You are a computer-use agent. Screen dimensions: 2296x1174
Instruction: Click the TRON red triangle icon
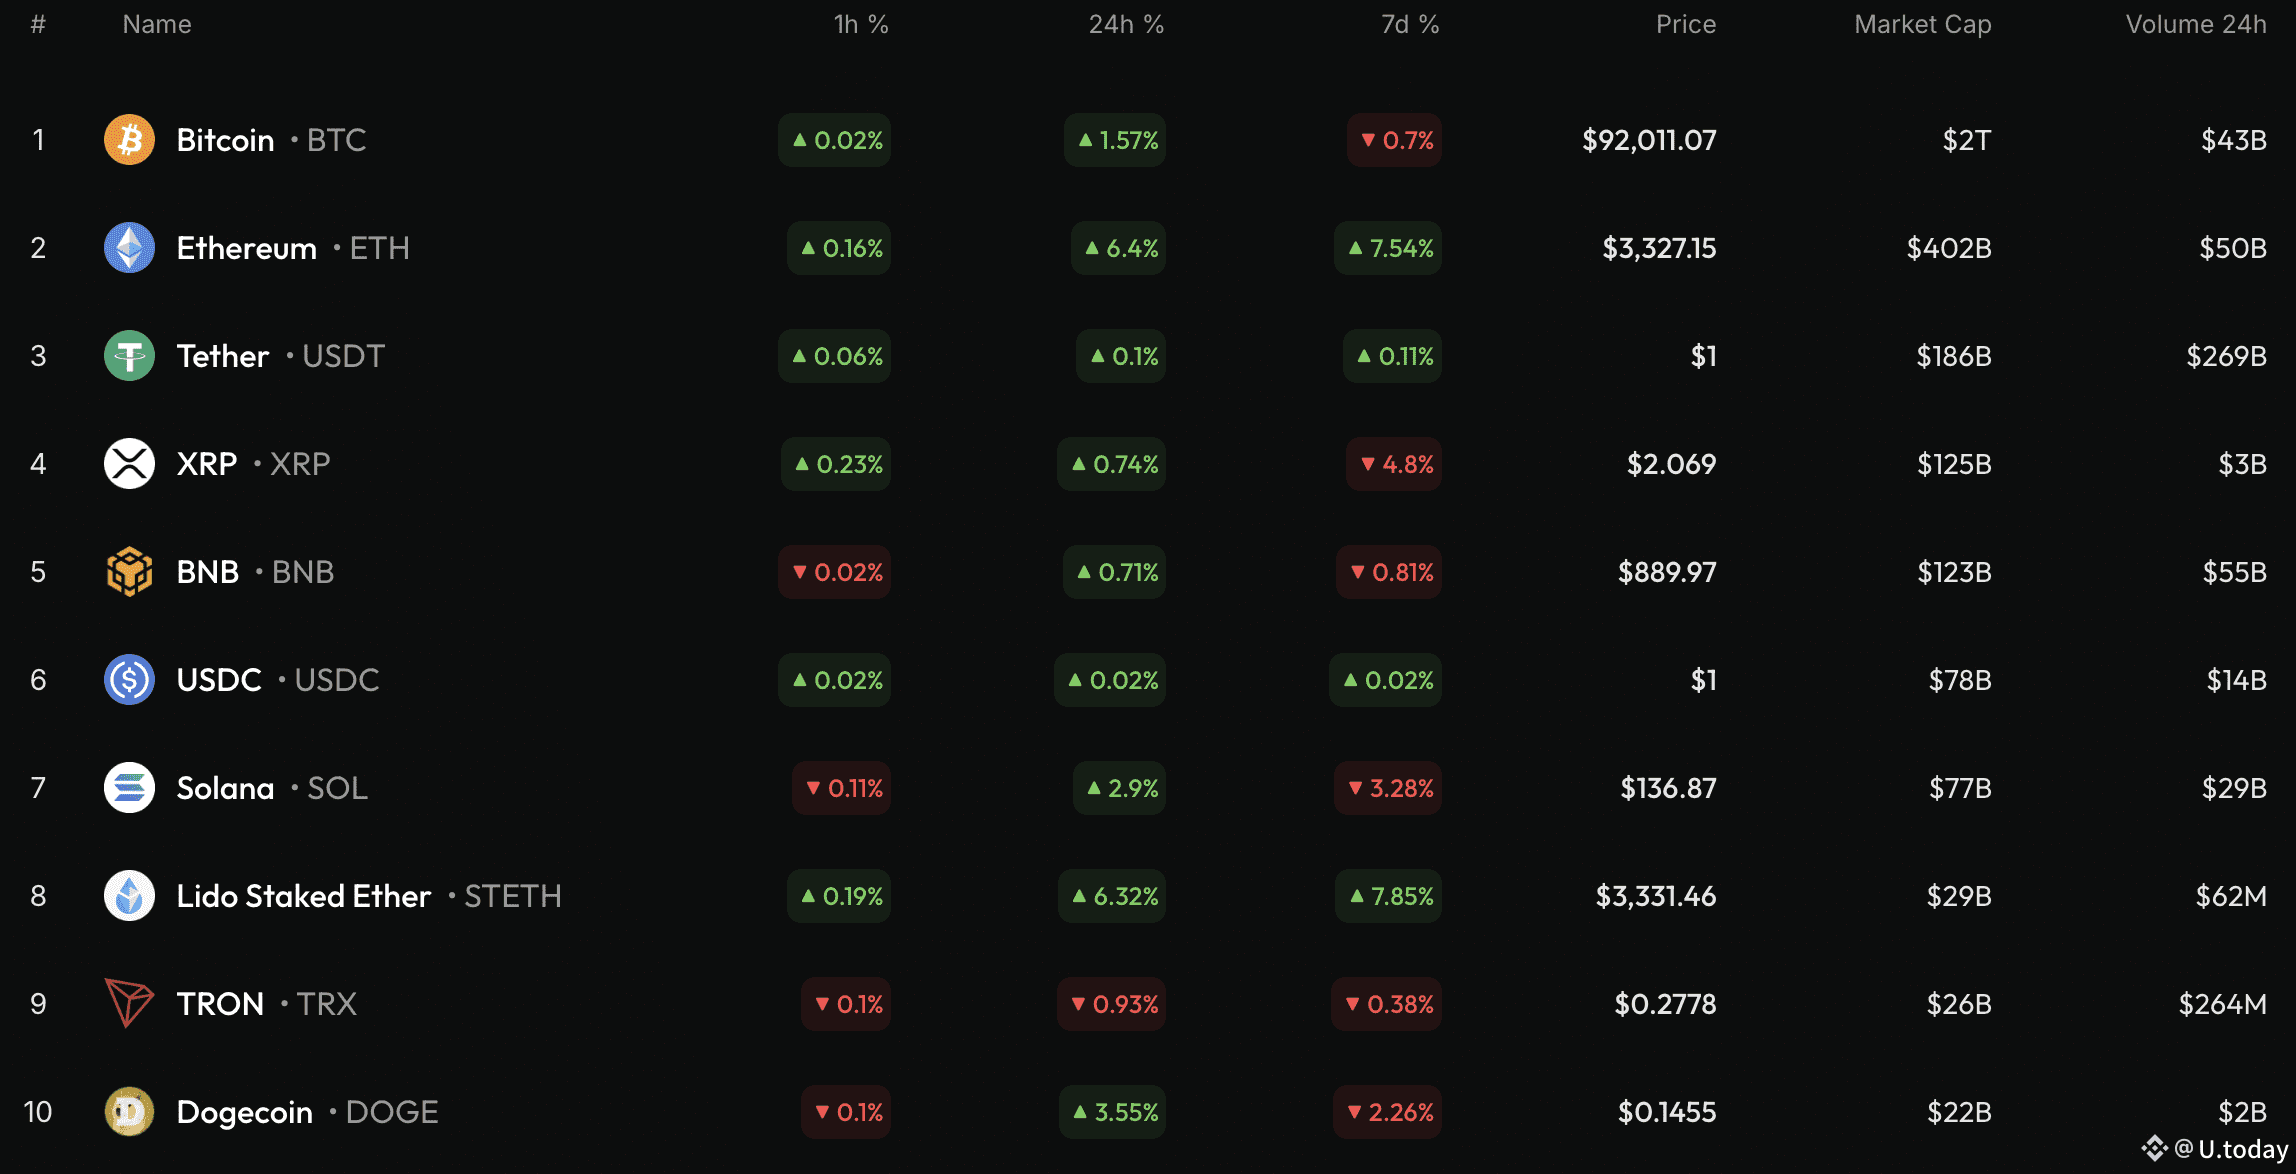[x=129, y=1004]
